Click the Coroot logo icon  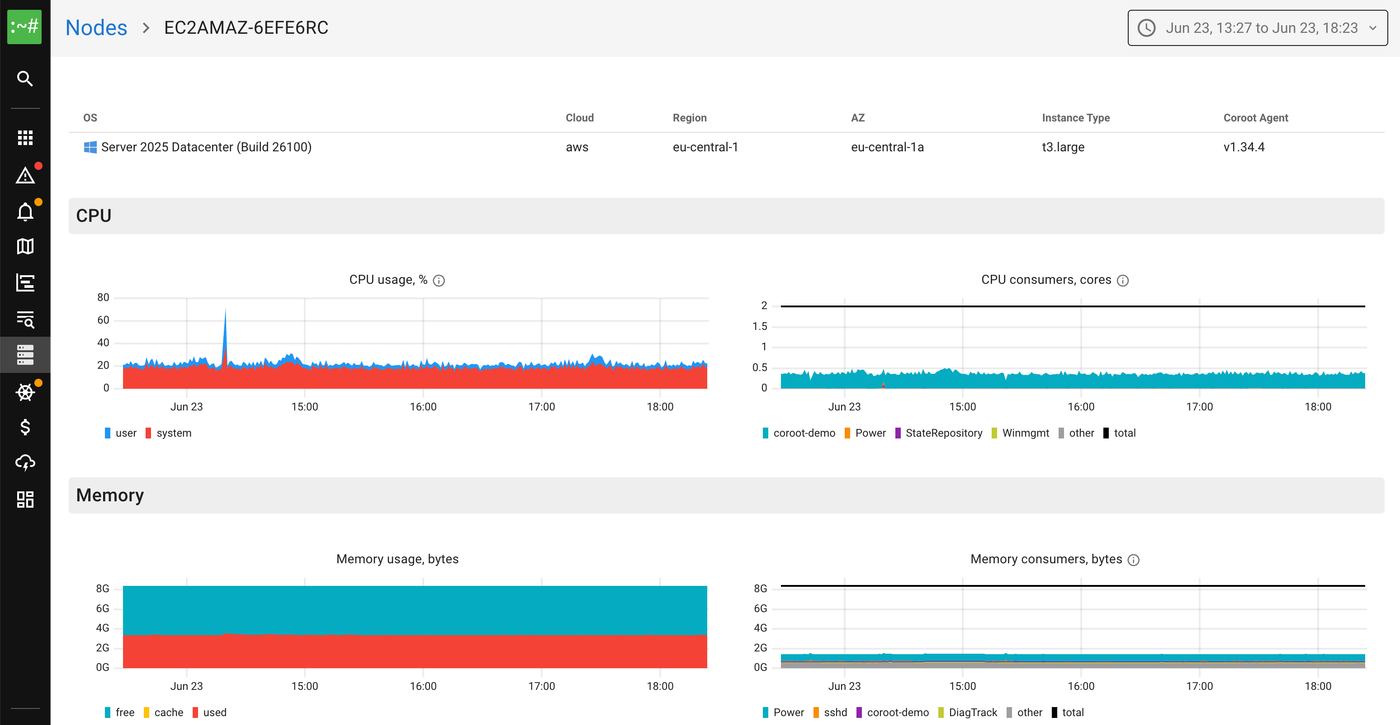click(x=25, y=27)
